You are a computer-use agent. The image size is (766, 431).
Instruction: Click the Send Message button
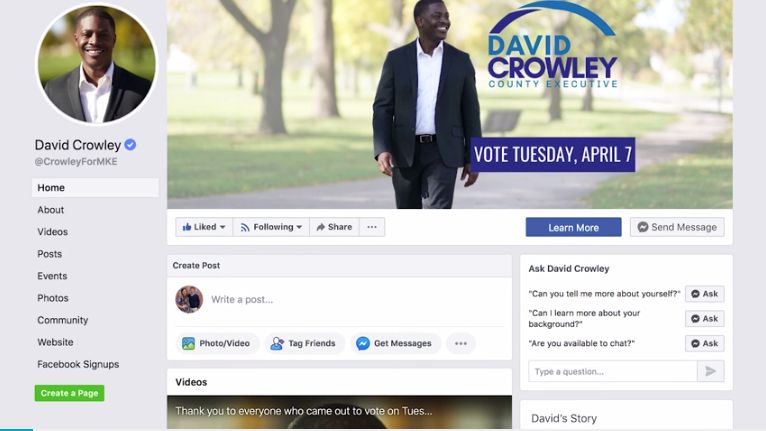click(677, 227)
